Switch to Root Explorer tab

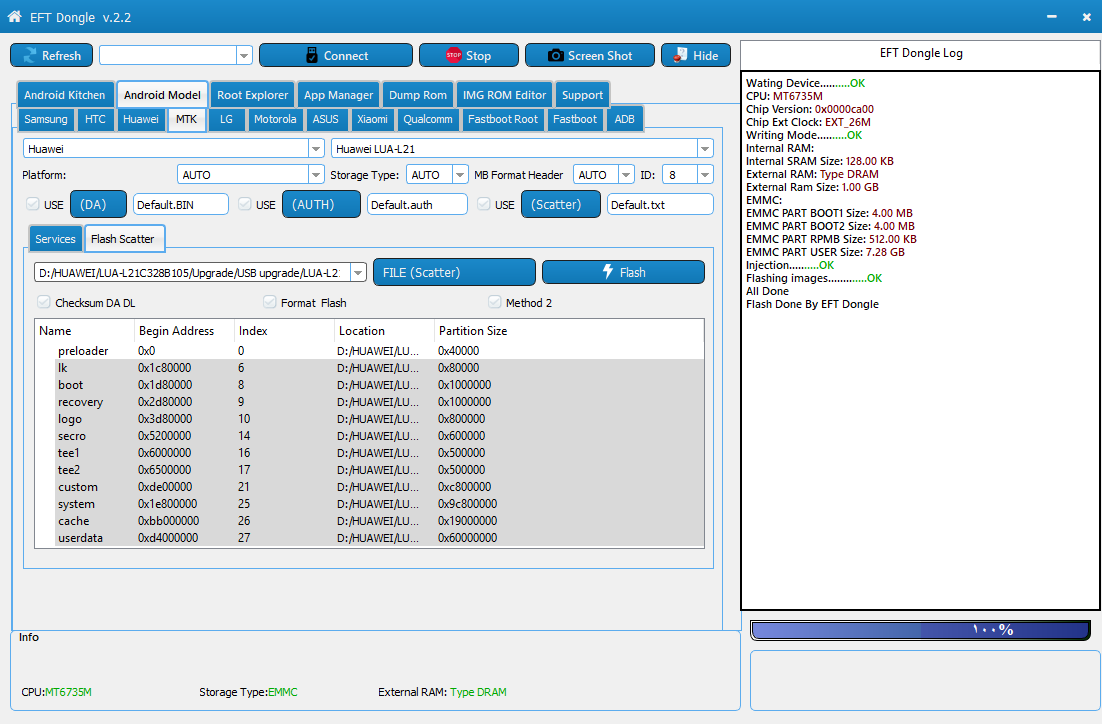click(252, 95)
